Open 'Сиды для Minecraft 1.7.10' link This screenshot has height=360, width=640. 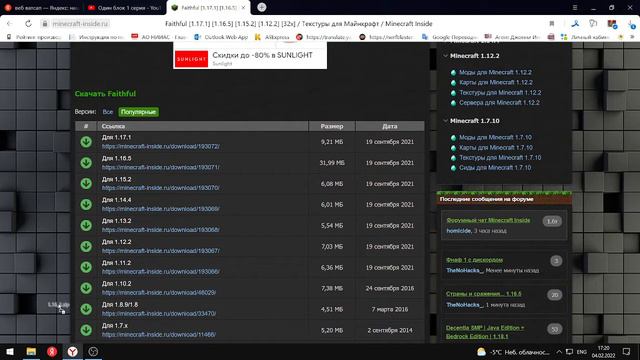point(495,168)
